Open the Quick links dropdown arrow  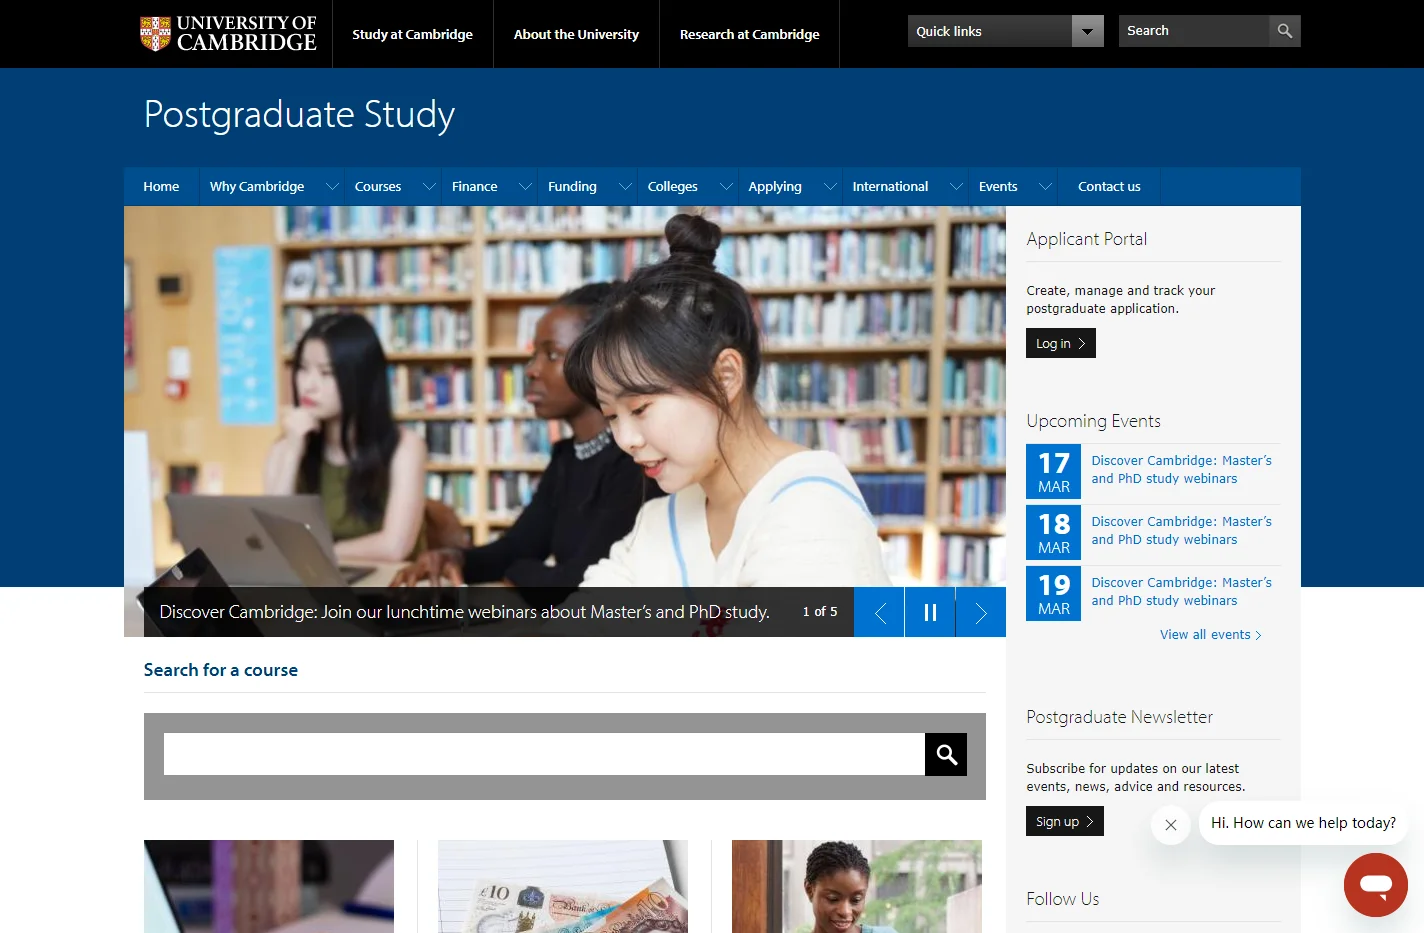tap(1087, 31)
